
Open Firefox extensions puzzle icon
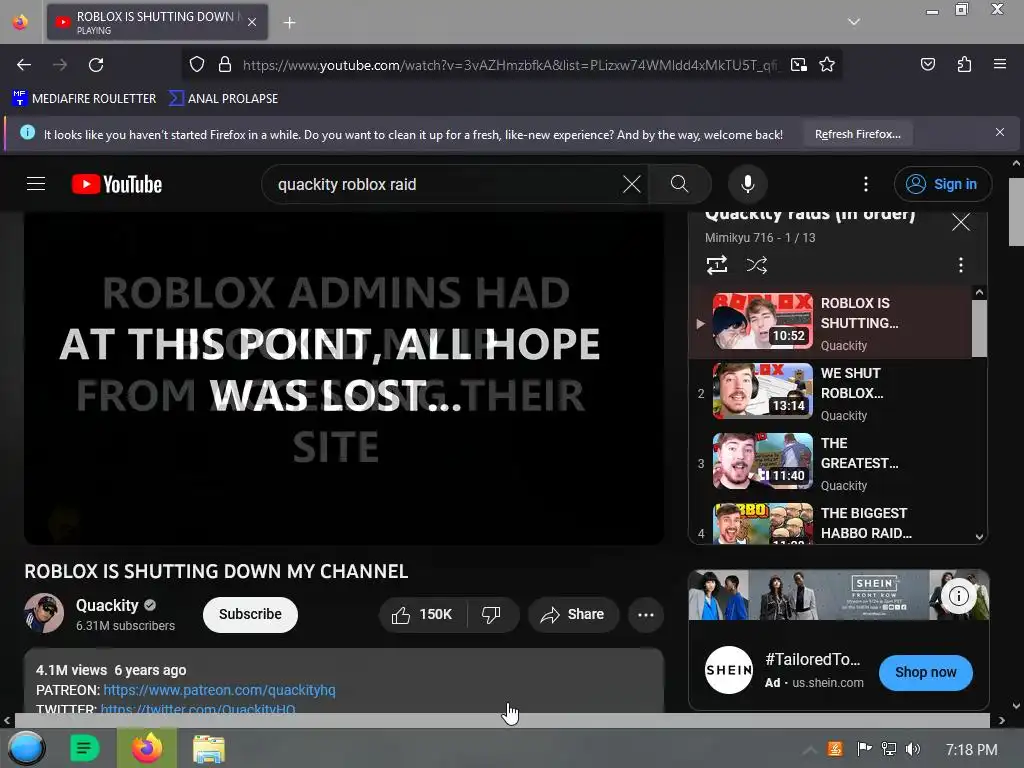click(x=964, y=65)
